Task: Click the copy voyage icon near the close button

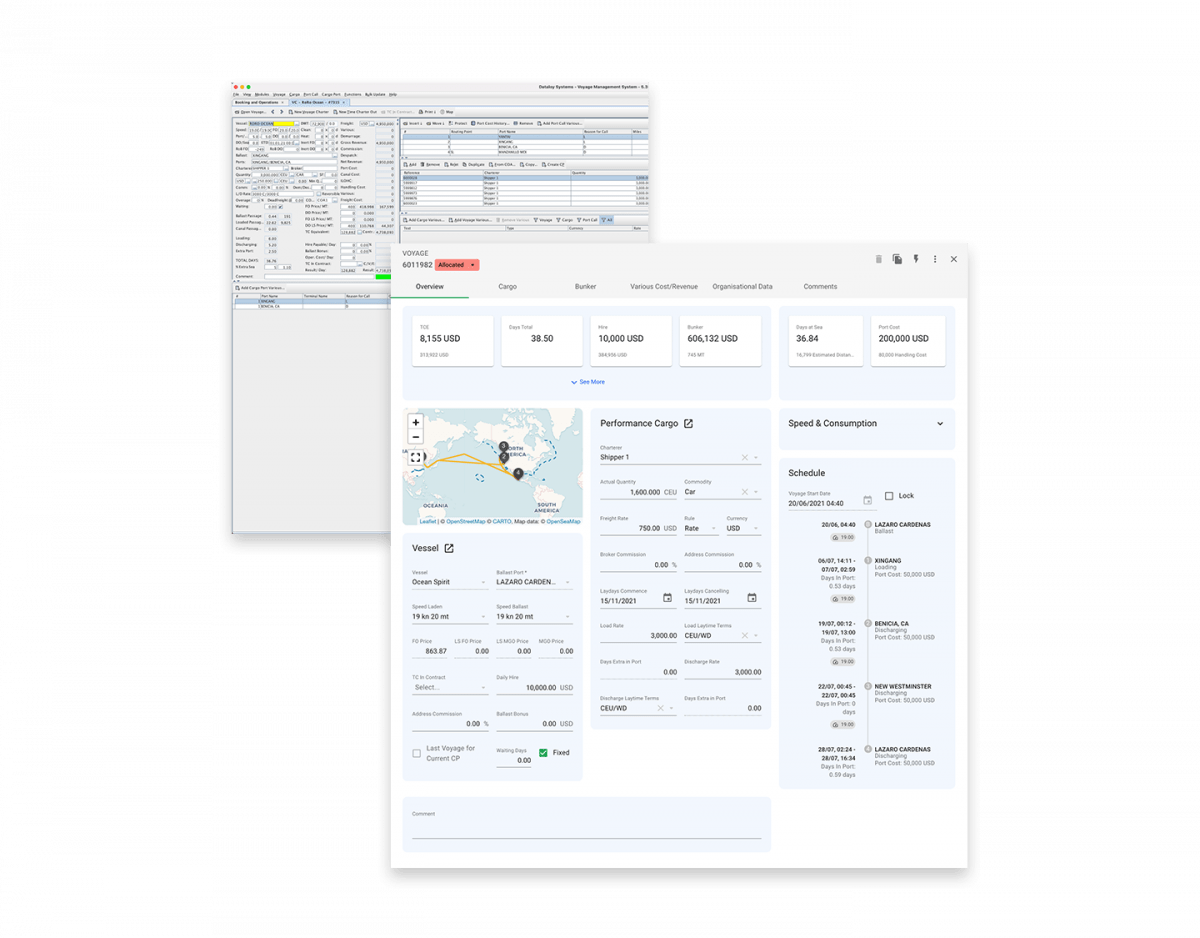Action: click(x=897, y=259)
